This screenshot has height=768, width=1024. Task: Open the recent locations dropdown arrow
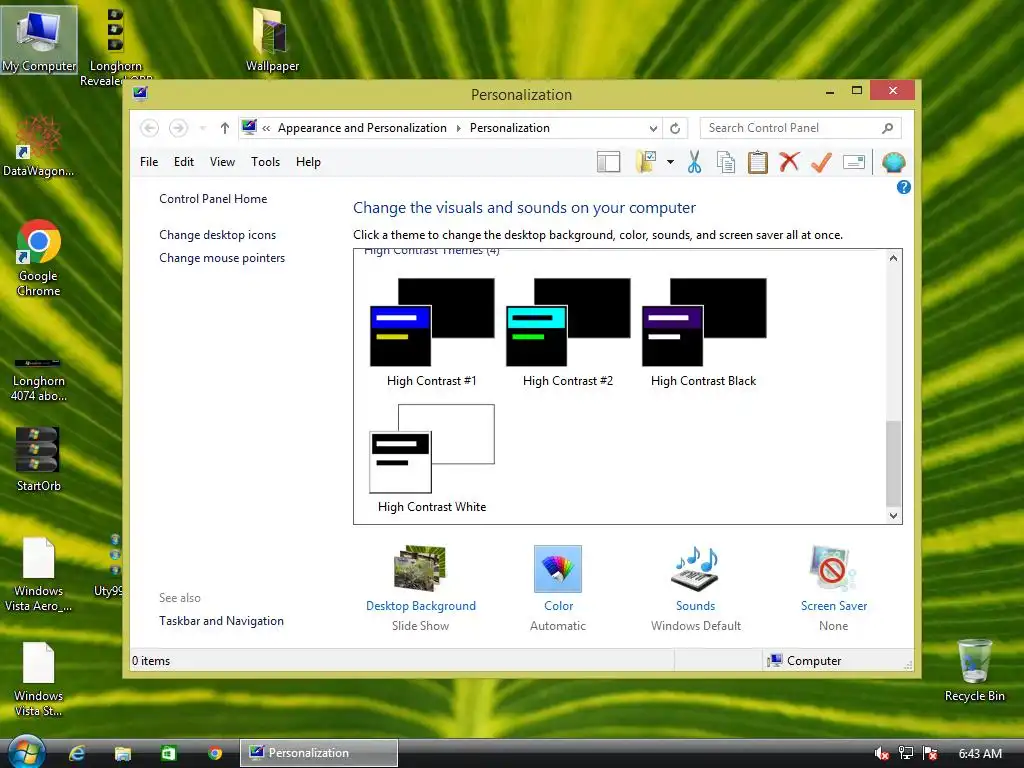[202, 128]
